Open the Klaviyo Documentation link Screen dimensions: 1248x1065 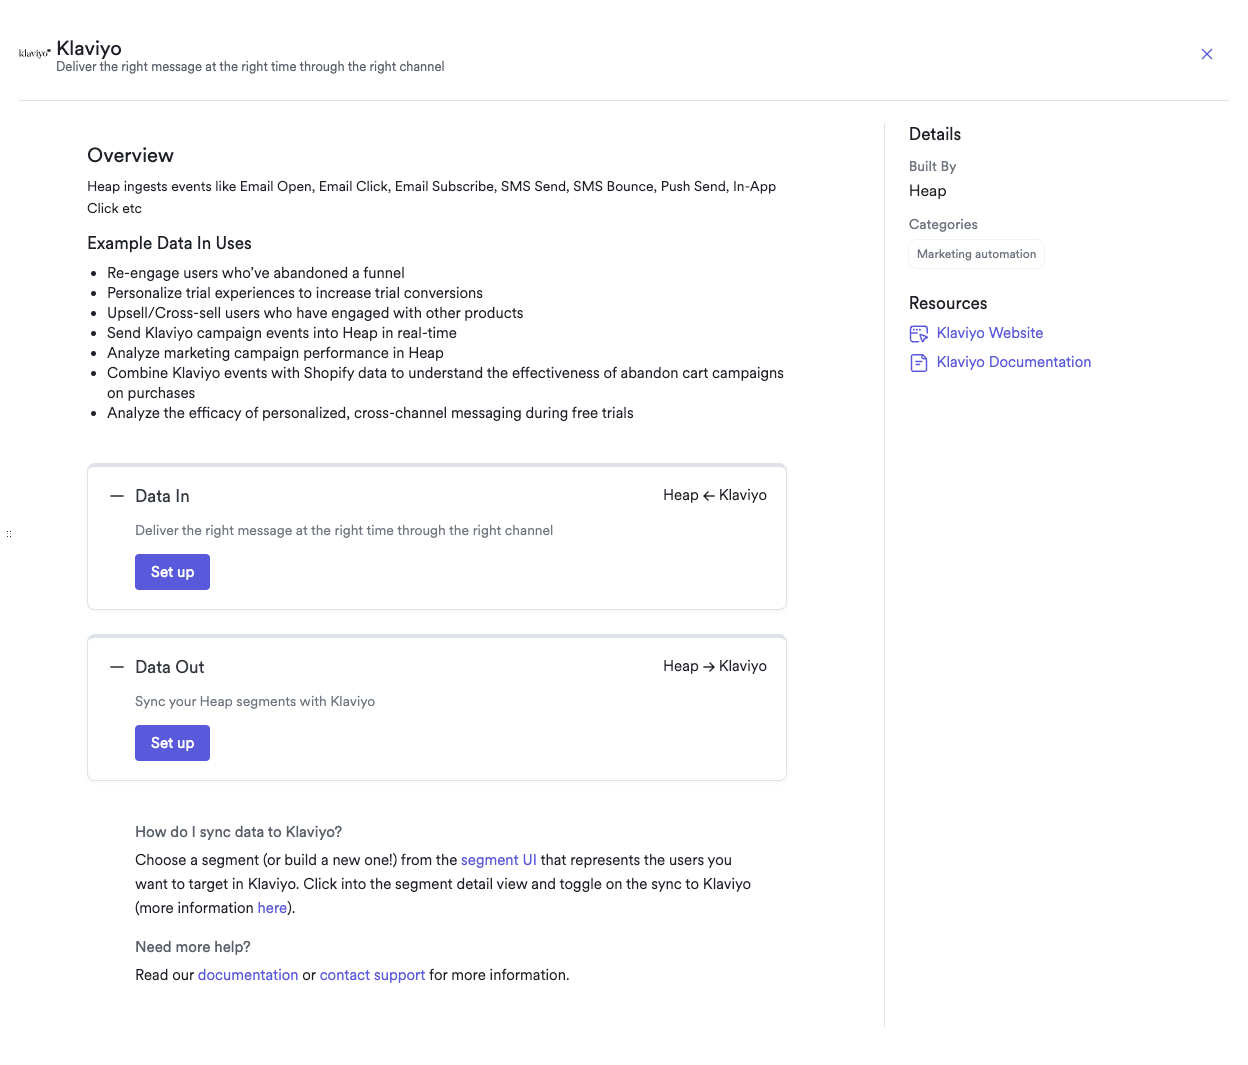(1013, 362)
